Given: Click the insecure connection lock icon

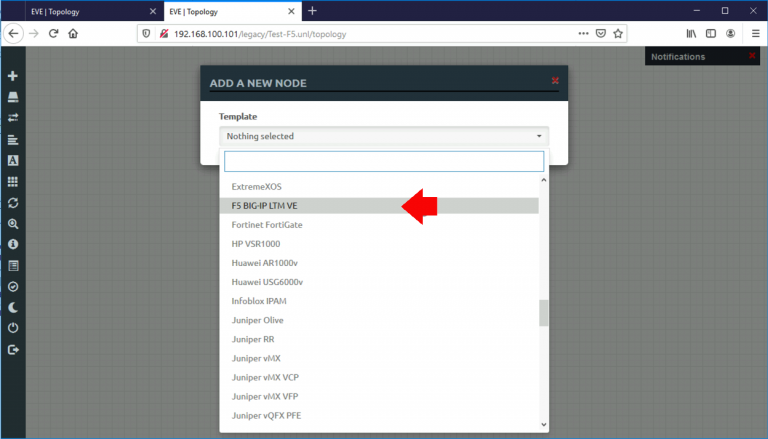Looking at the screenshot, I should [x=164, y=34].
